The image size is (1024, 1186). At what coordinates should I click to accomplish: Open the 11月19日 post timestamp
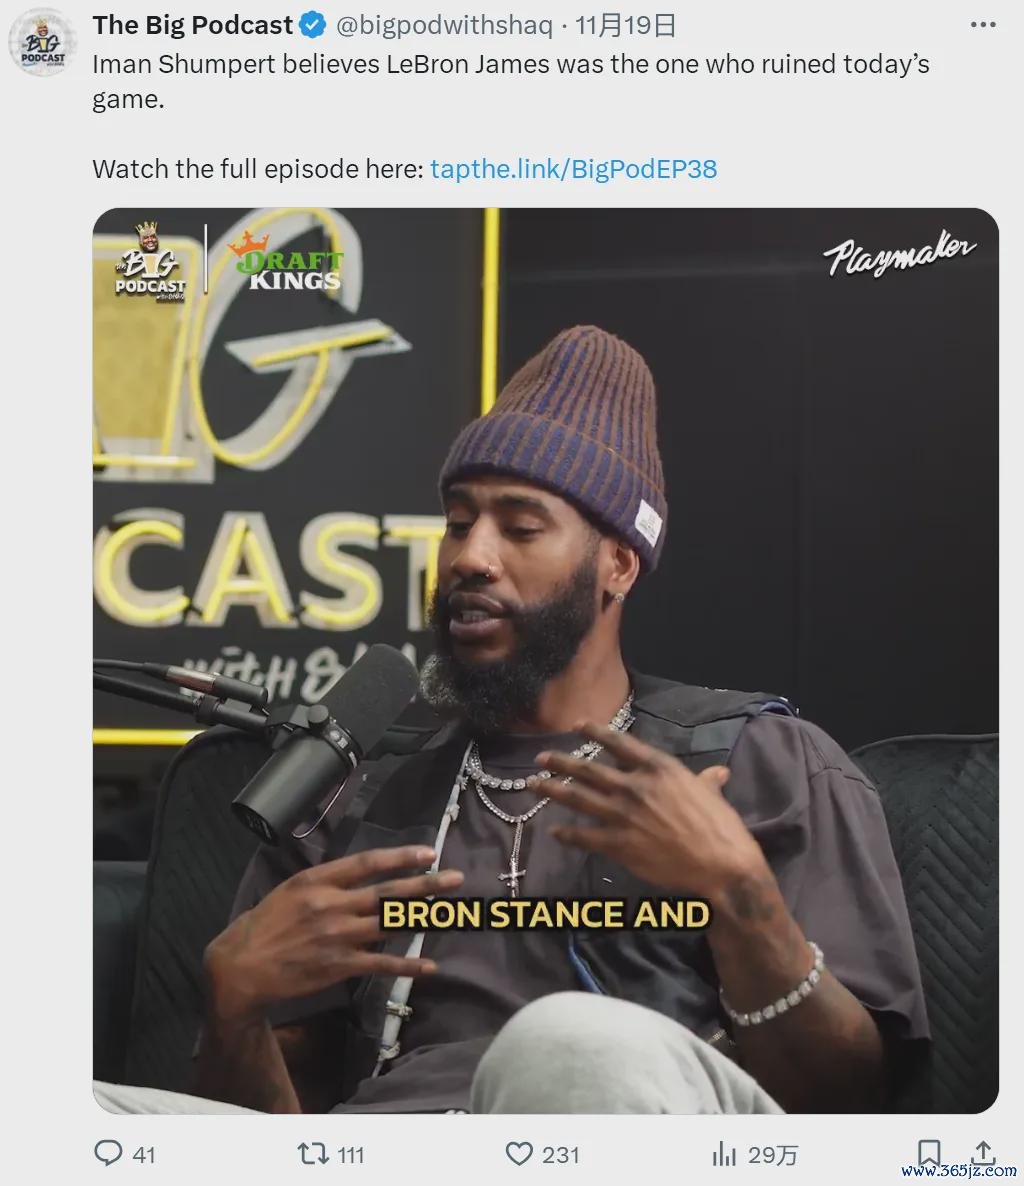point(625,26)
